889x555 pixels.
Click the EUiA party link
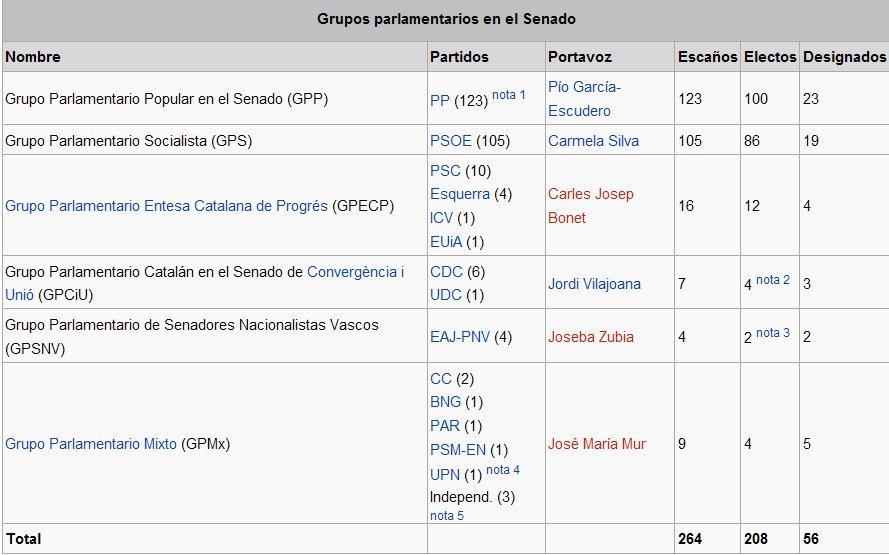click(446, 242)
